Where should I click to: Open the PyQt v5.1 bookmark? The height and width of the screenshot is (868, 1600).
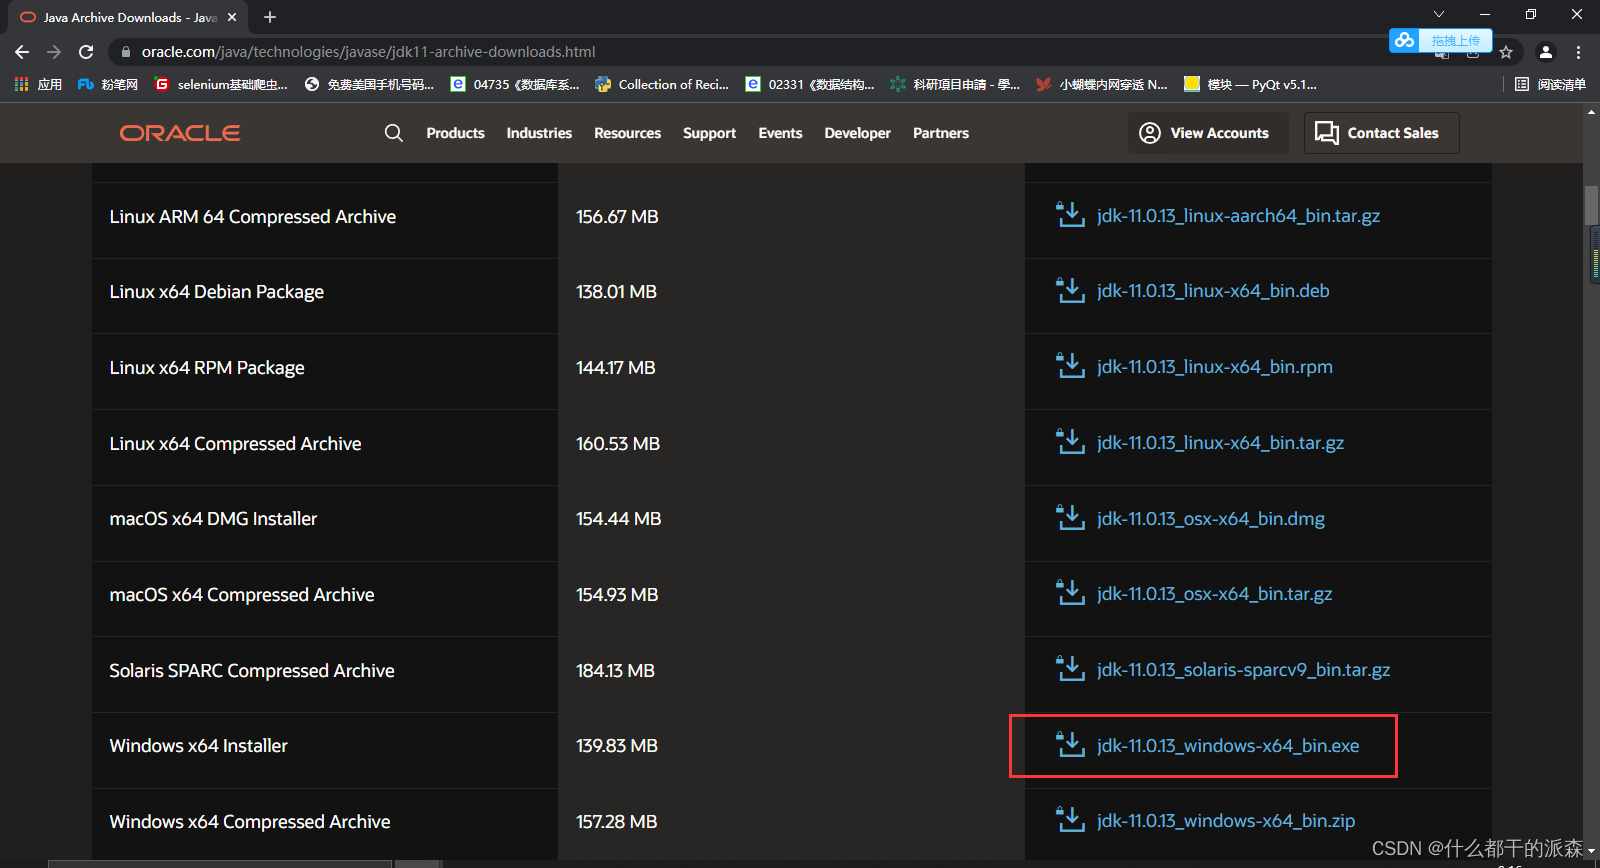tap(1251, 84)
